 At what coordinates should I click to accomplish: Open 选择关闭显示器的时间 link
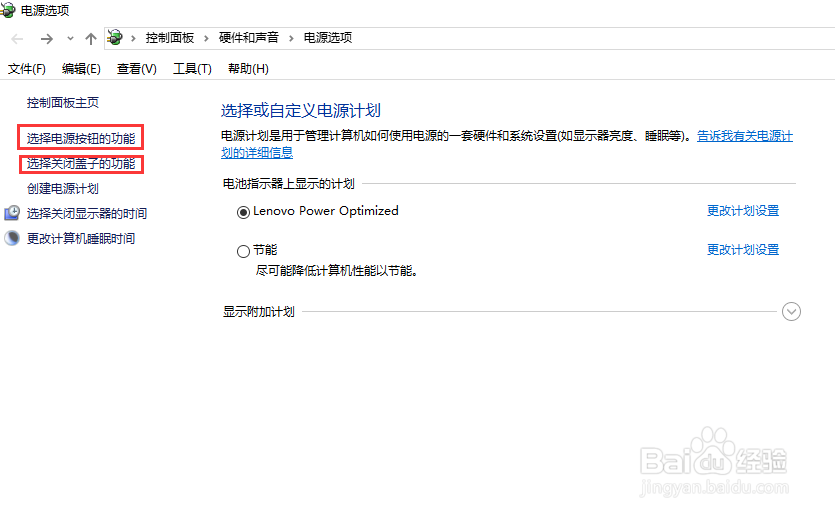[87, 214]
